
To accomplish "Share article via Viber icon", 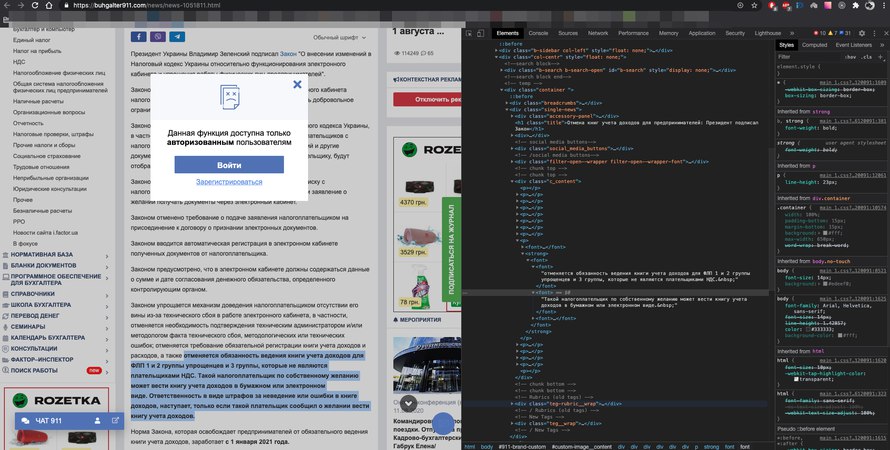I will pos(158,37).
